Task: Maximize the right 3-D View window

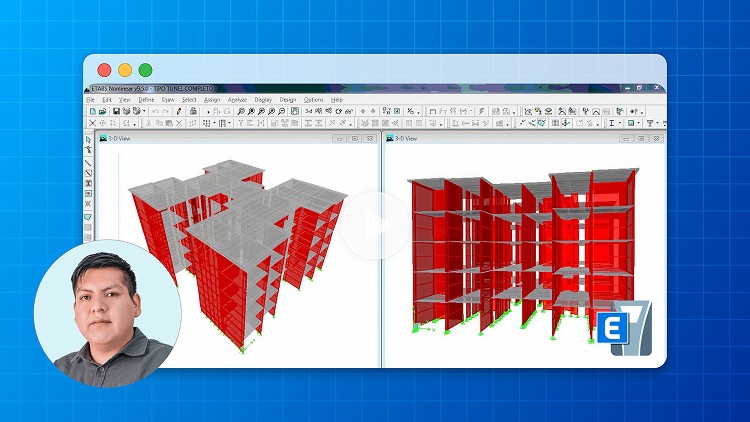Action: tap(641, 138)
